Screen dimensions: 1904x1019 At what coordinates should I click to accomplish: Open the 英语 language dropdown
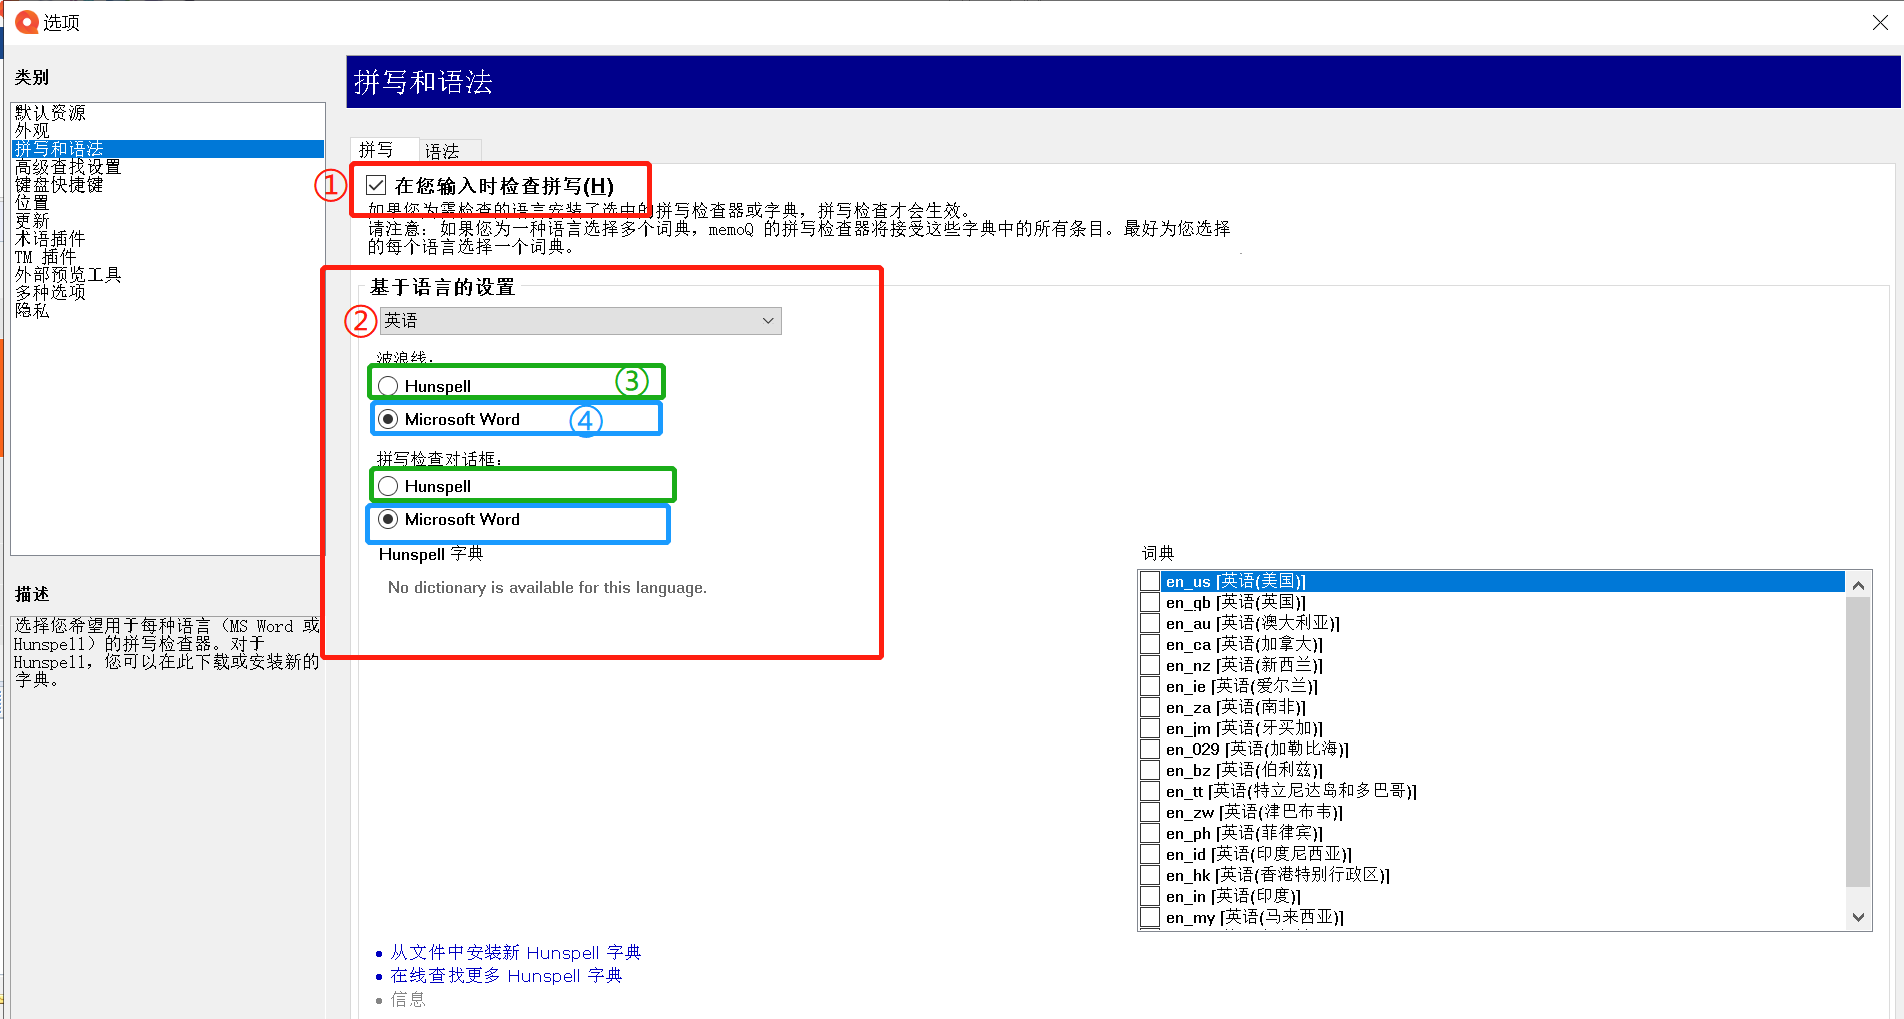580,321
